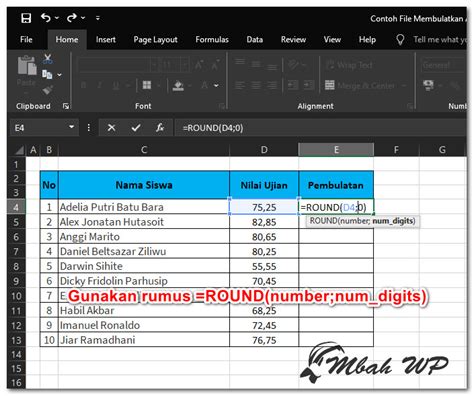Viewport: 474px width, 396px height.
Task: Click cell Darwin Sihite
Action: pos(144,266)
